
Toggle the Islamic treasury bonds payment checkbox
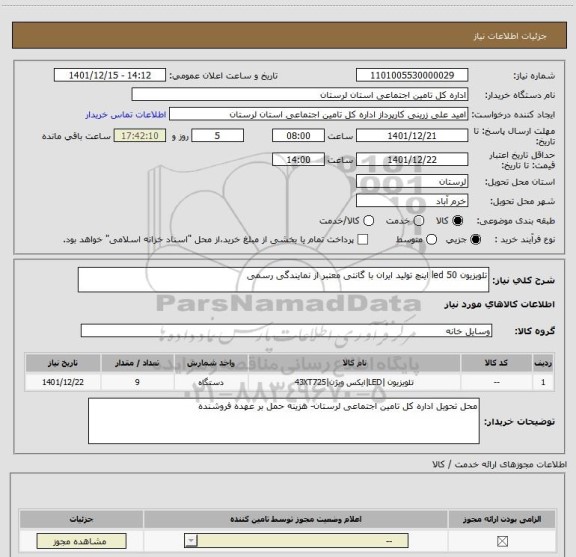coord(363,240)
